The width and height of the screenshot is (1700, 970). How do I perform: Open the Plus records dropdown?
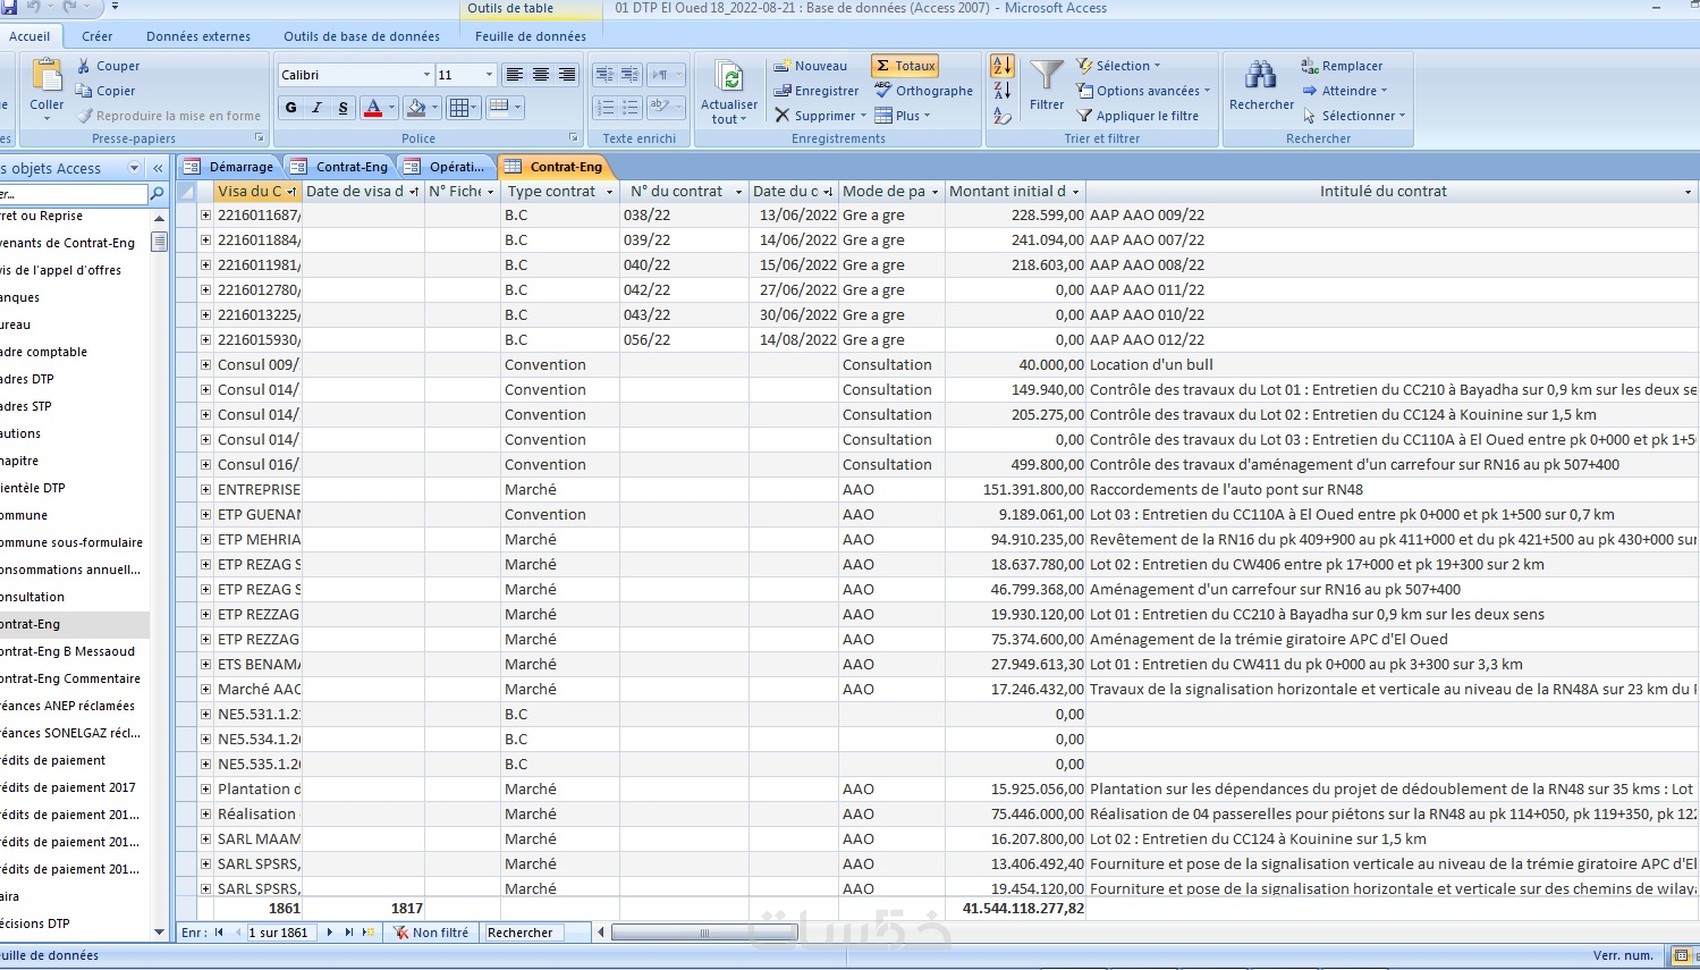(903, 116)
